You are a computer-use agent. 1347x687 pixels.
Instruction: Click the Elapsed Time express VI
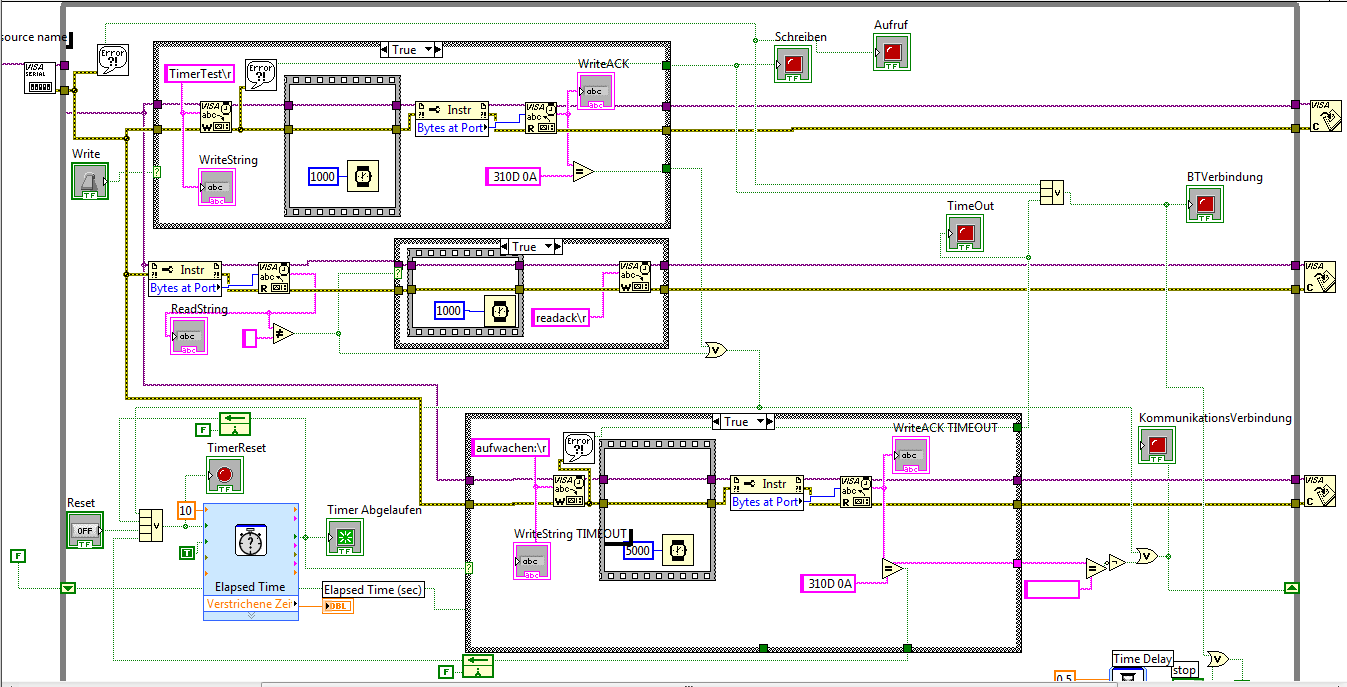250,561
